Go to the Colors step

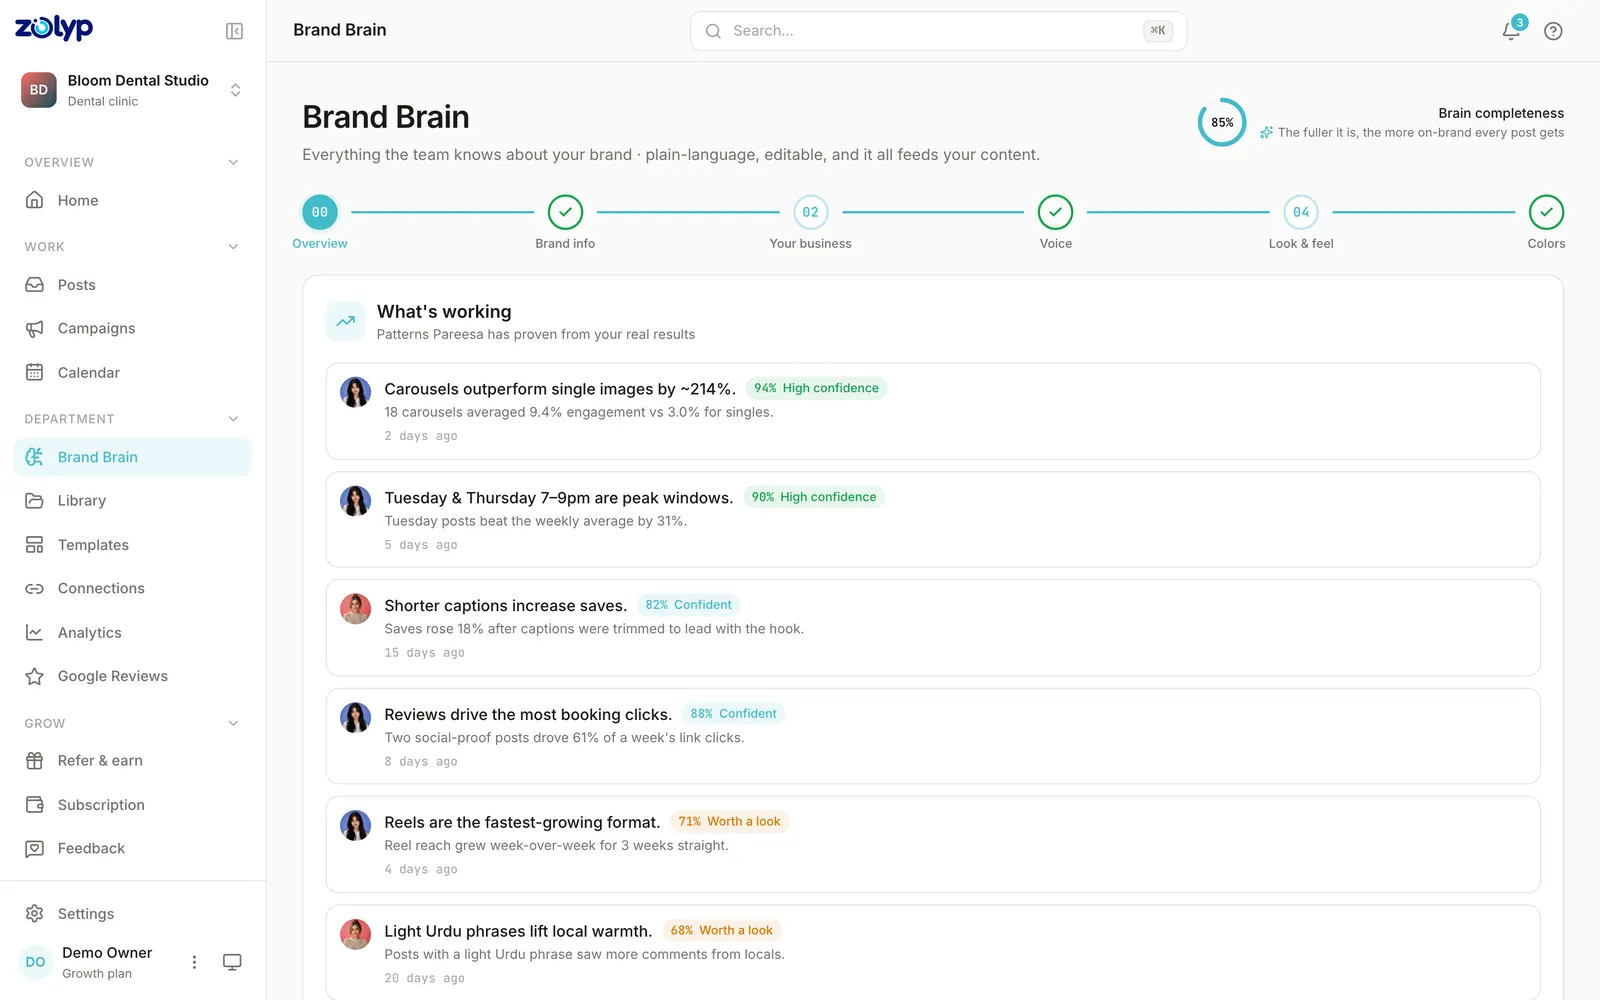pyautogui.click(x=1547, y=212)
